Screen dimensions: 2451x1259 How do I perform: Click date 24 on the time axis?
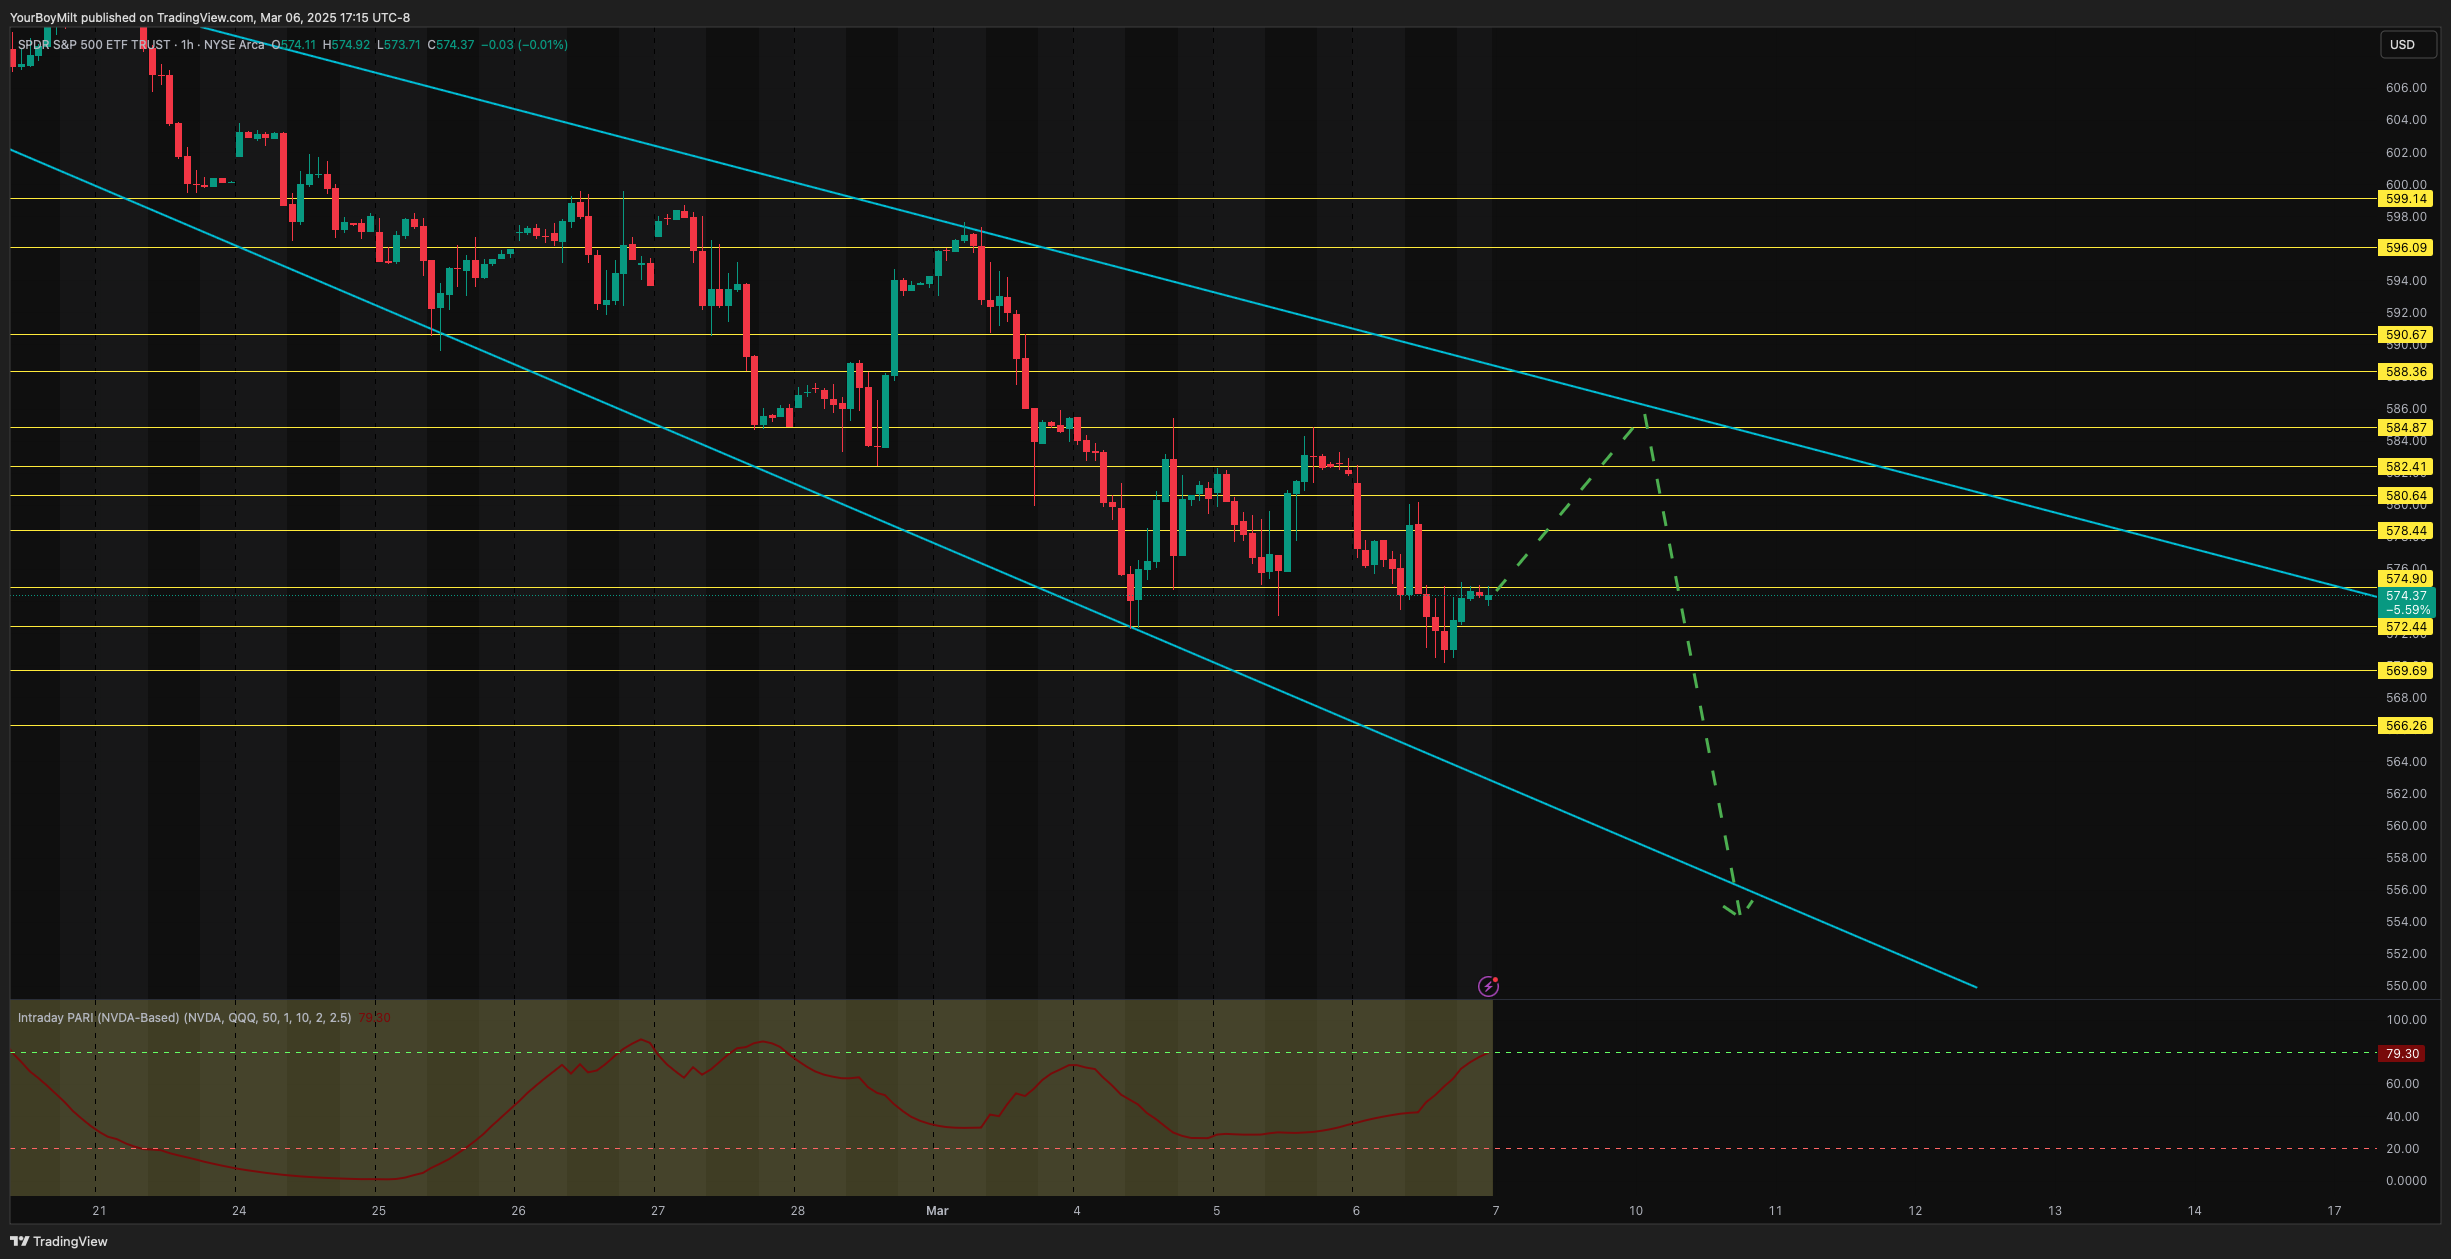(239, 1211)
